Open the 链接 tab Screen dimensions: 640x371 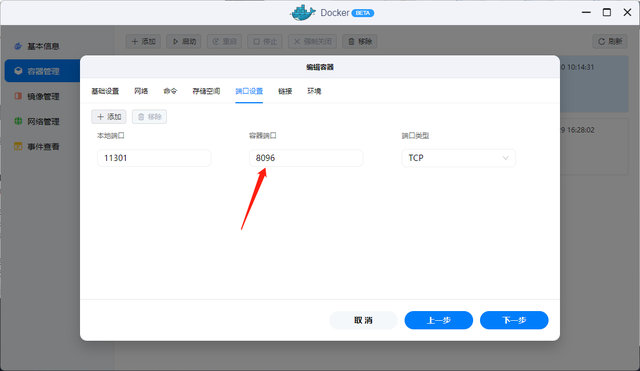click(x=285, y=91)
